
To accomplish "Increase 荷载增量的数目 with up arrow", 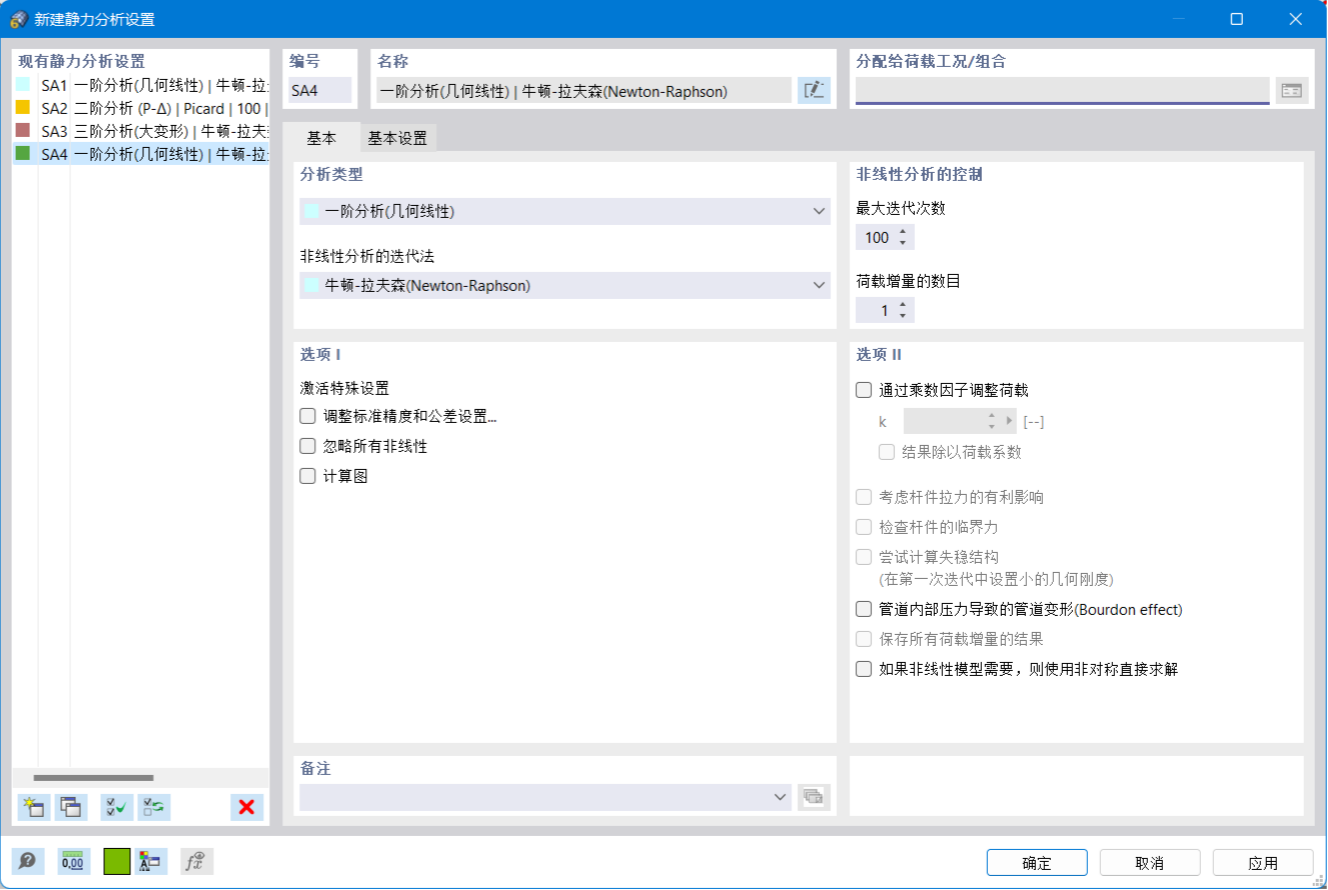I will pos(903,305).
